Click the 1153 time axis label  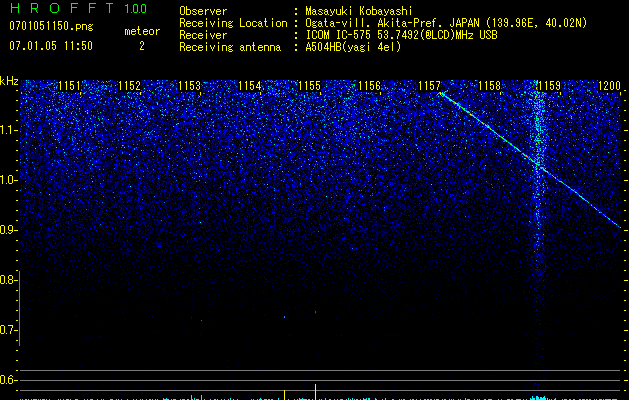189,86
